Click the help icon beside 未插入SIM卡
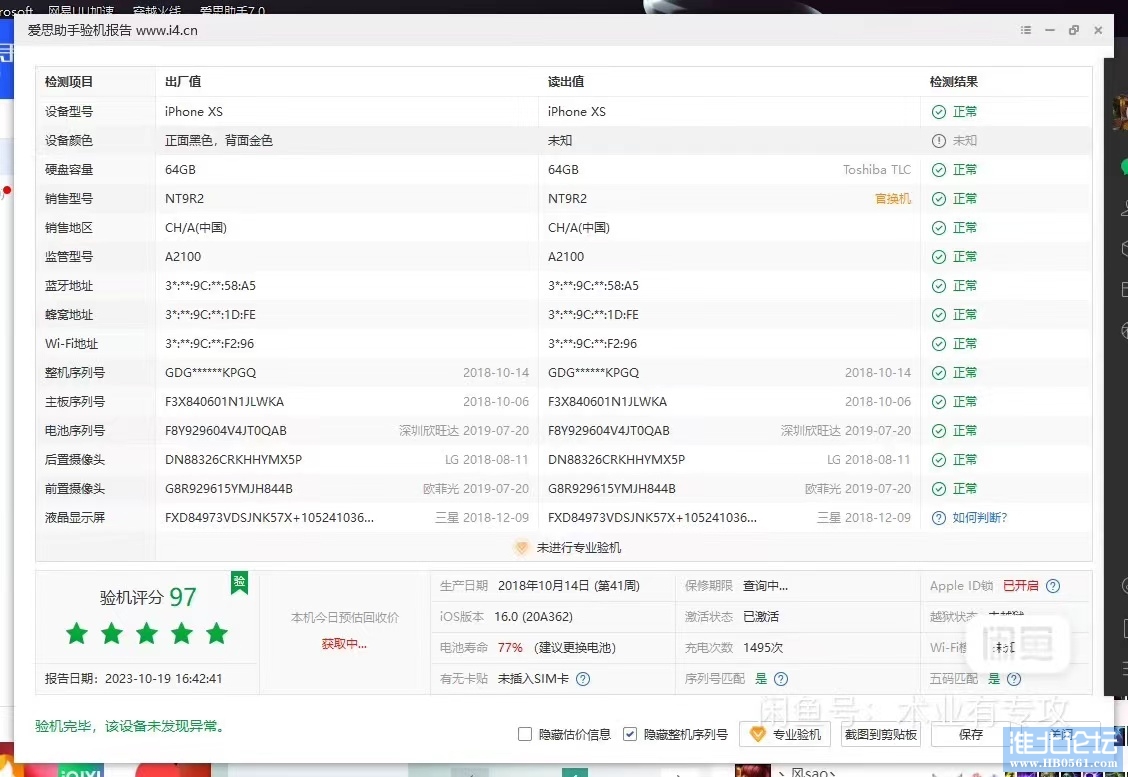 tap(583, 678)
